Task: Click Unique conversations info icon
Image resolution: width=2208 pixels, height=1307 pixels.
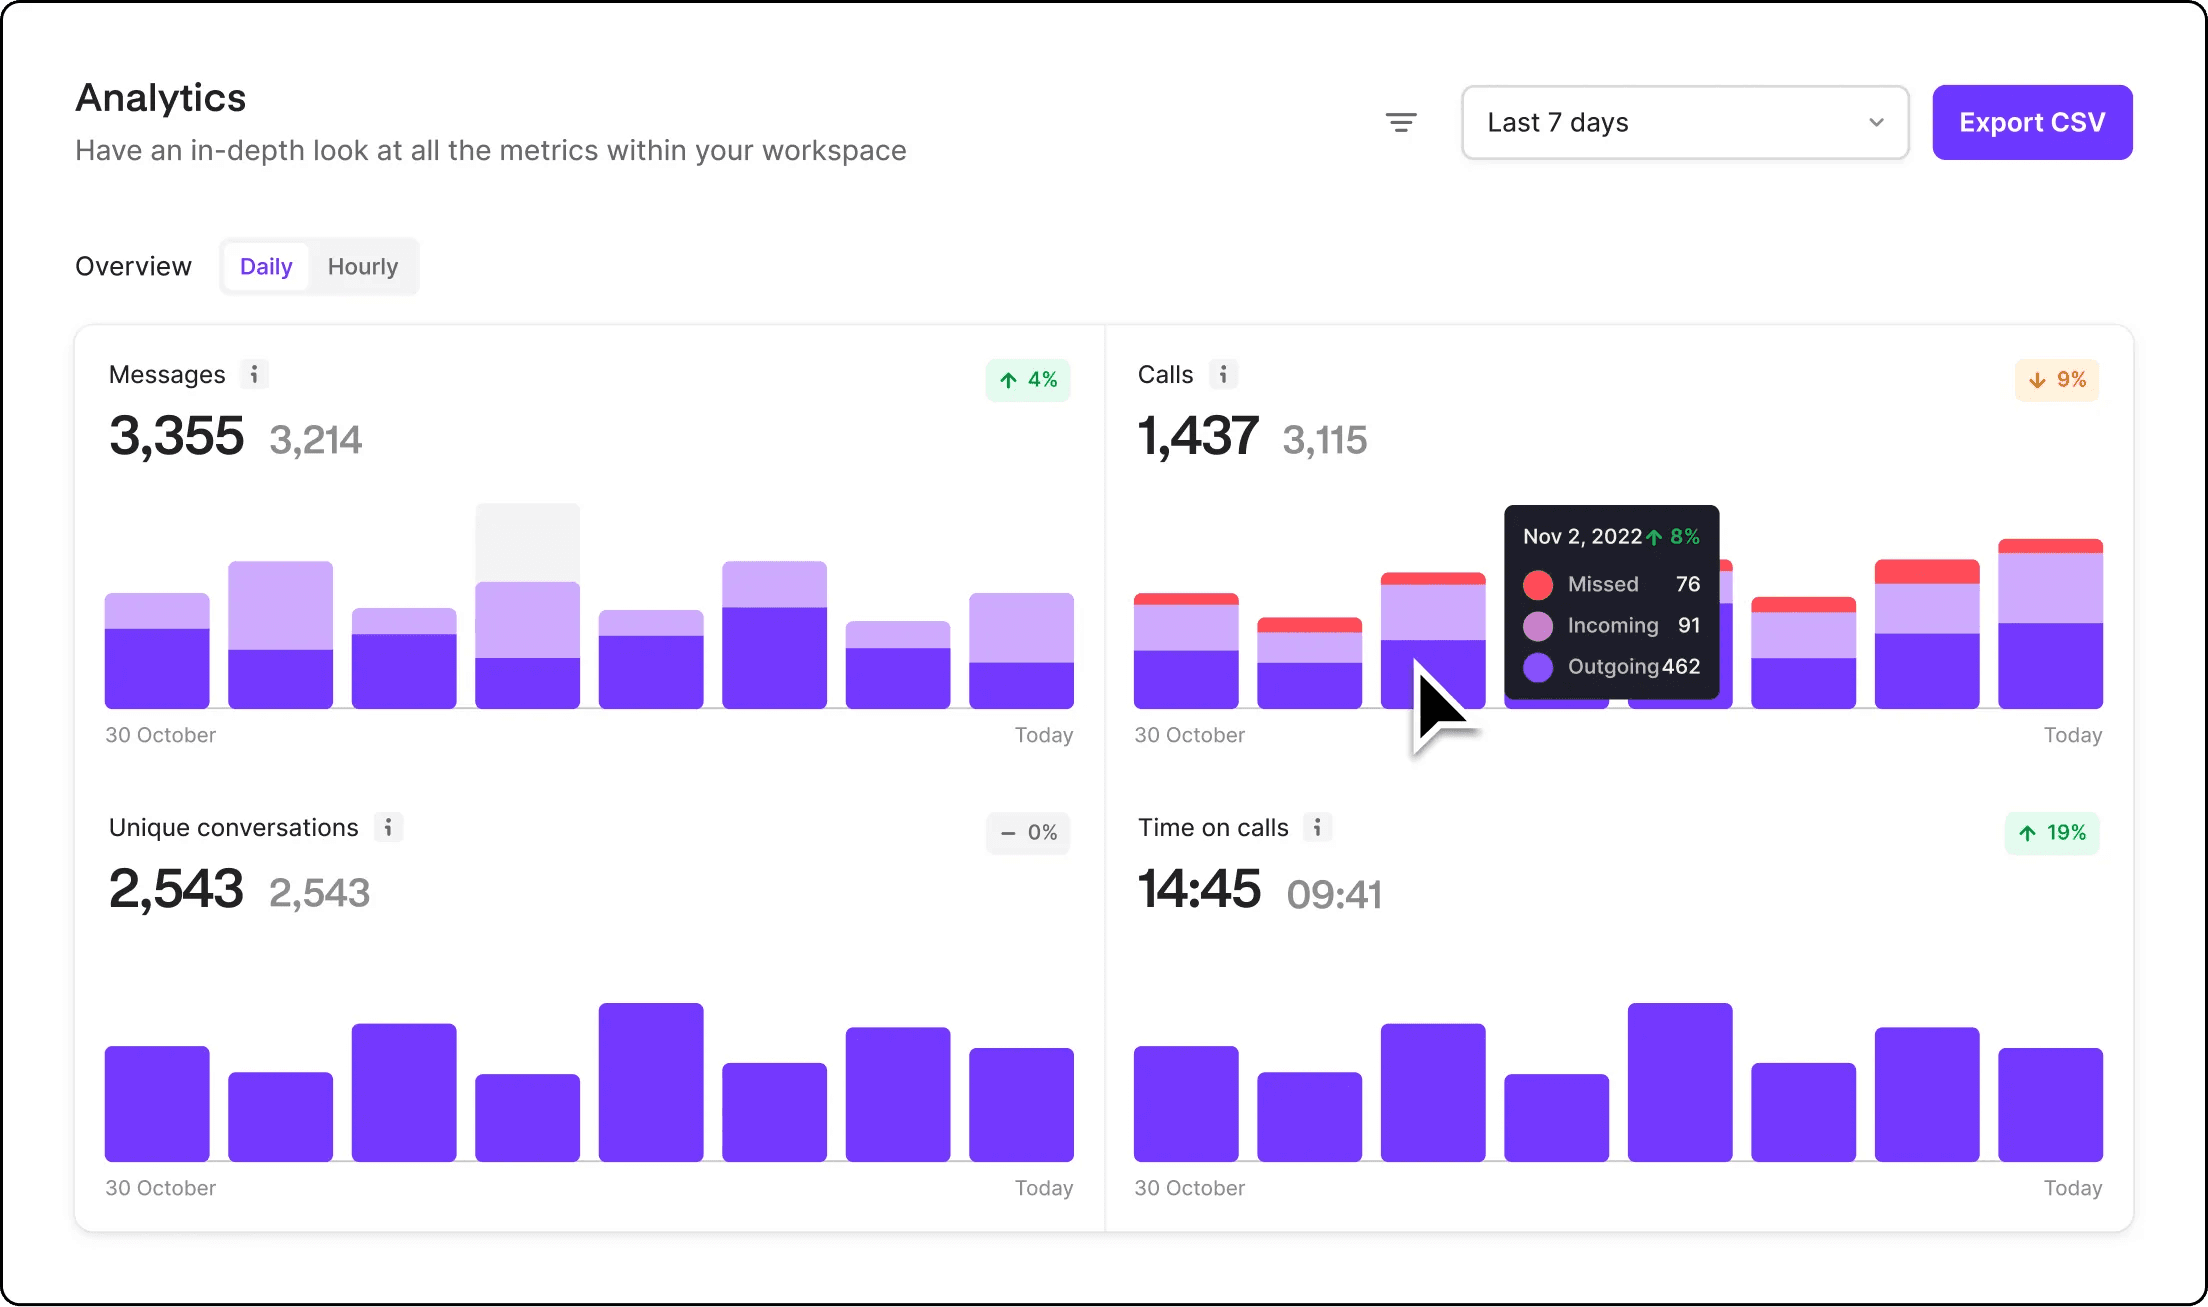Action: [388, 827]
